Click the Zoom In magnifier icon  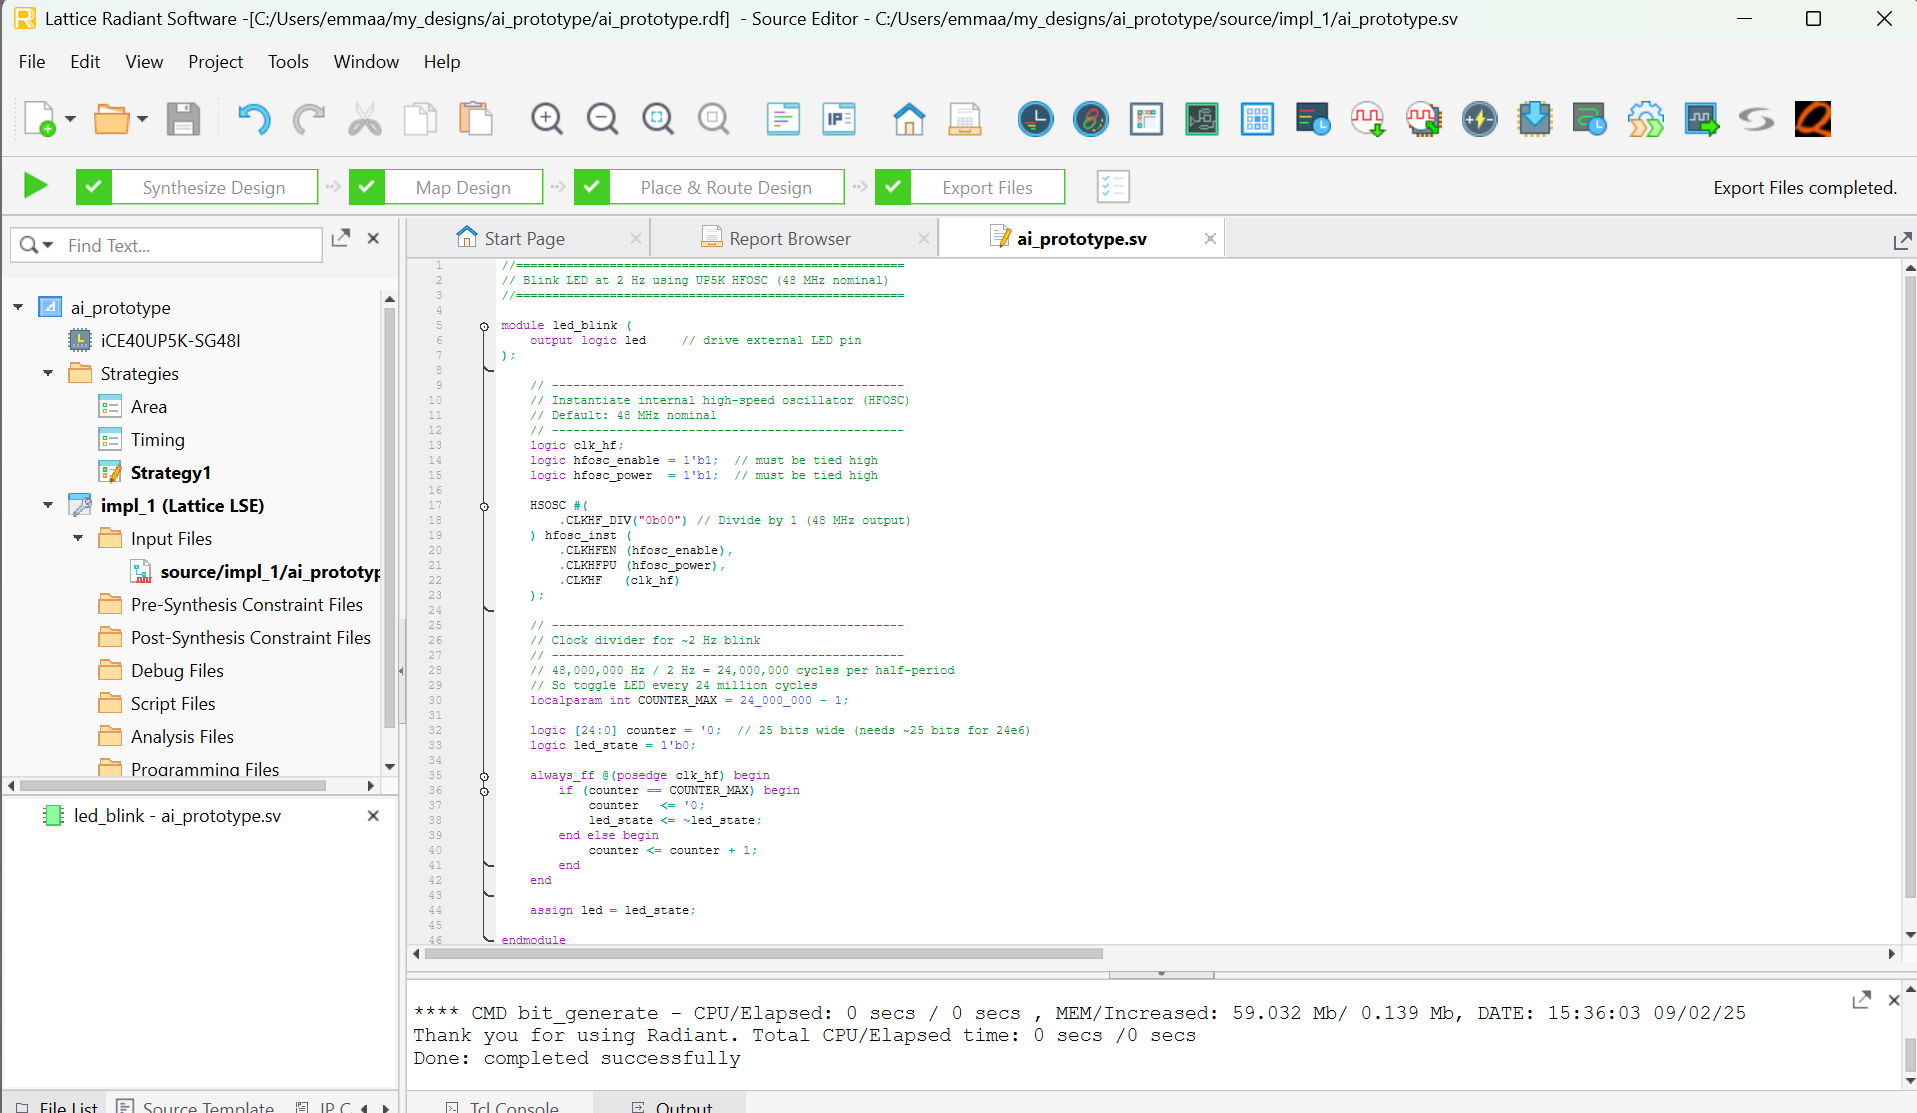click(x=547, y=119)
